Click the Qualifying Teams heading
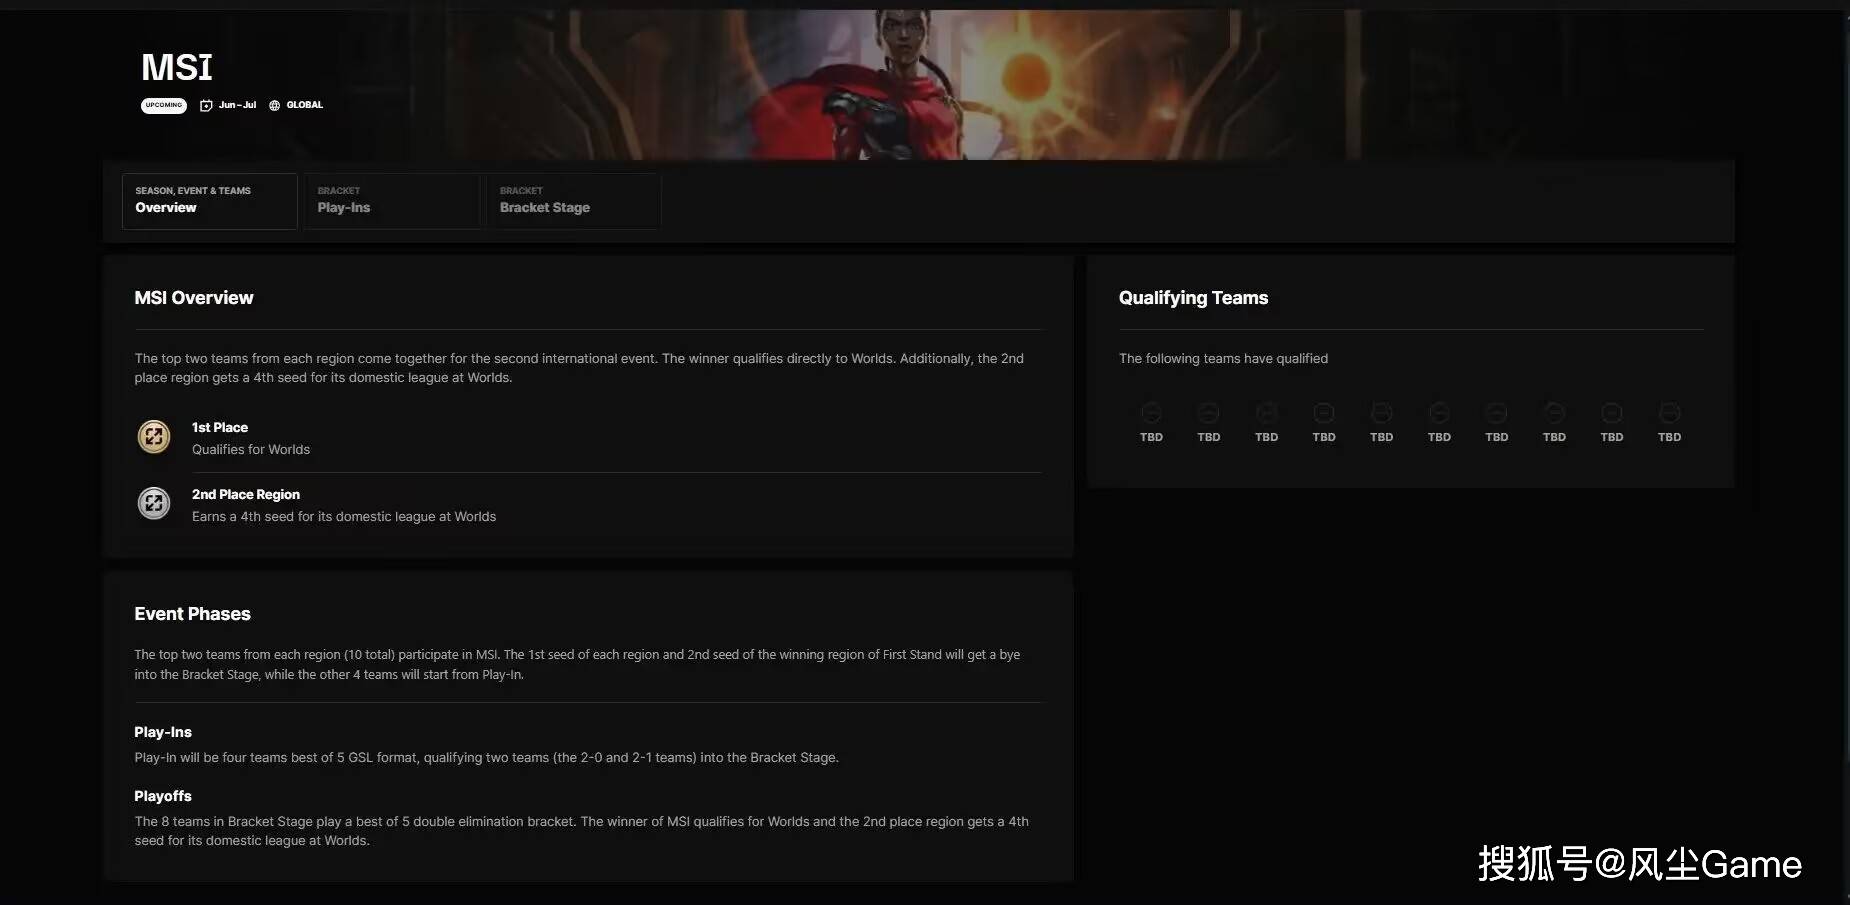 (1193, 298)
